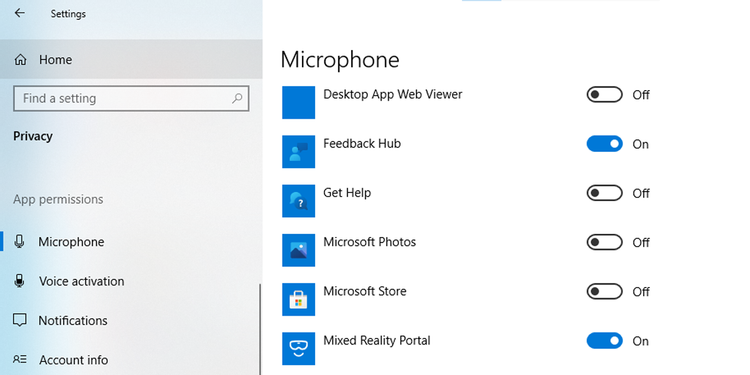This screenshot has width=750, height=375.
Task: Click the Desktop App Web Viewer label
Action: click(x=393, y=94)
